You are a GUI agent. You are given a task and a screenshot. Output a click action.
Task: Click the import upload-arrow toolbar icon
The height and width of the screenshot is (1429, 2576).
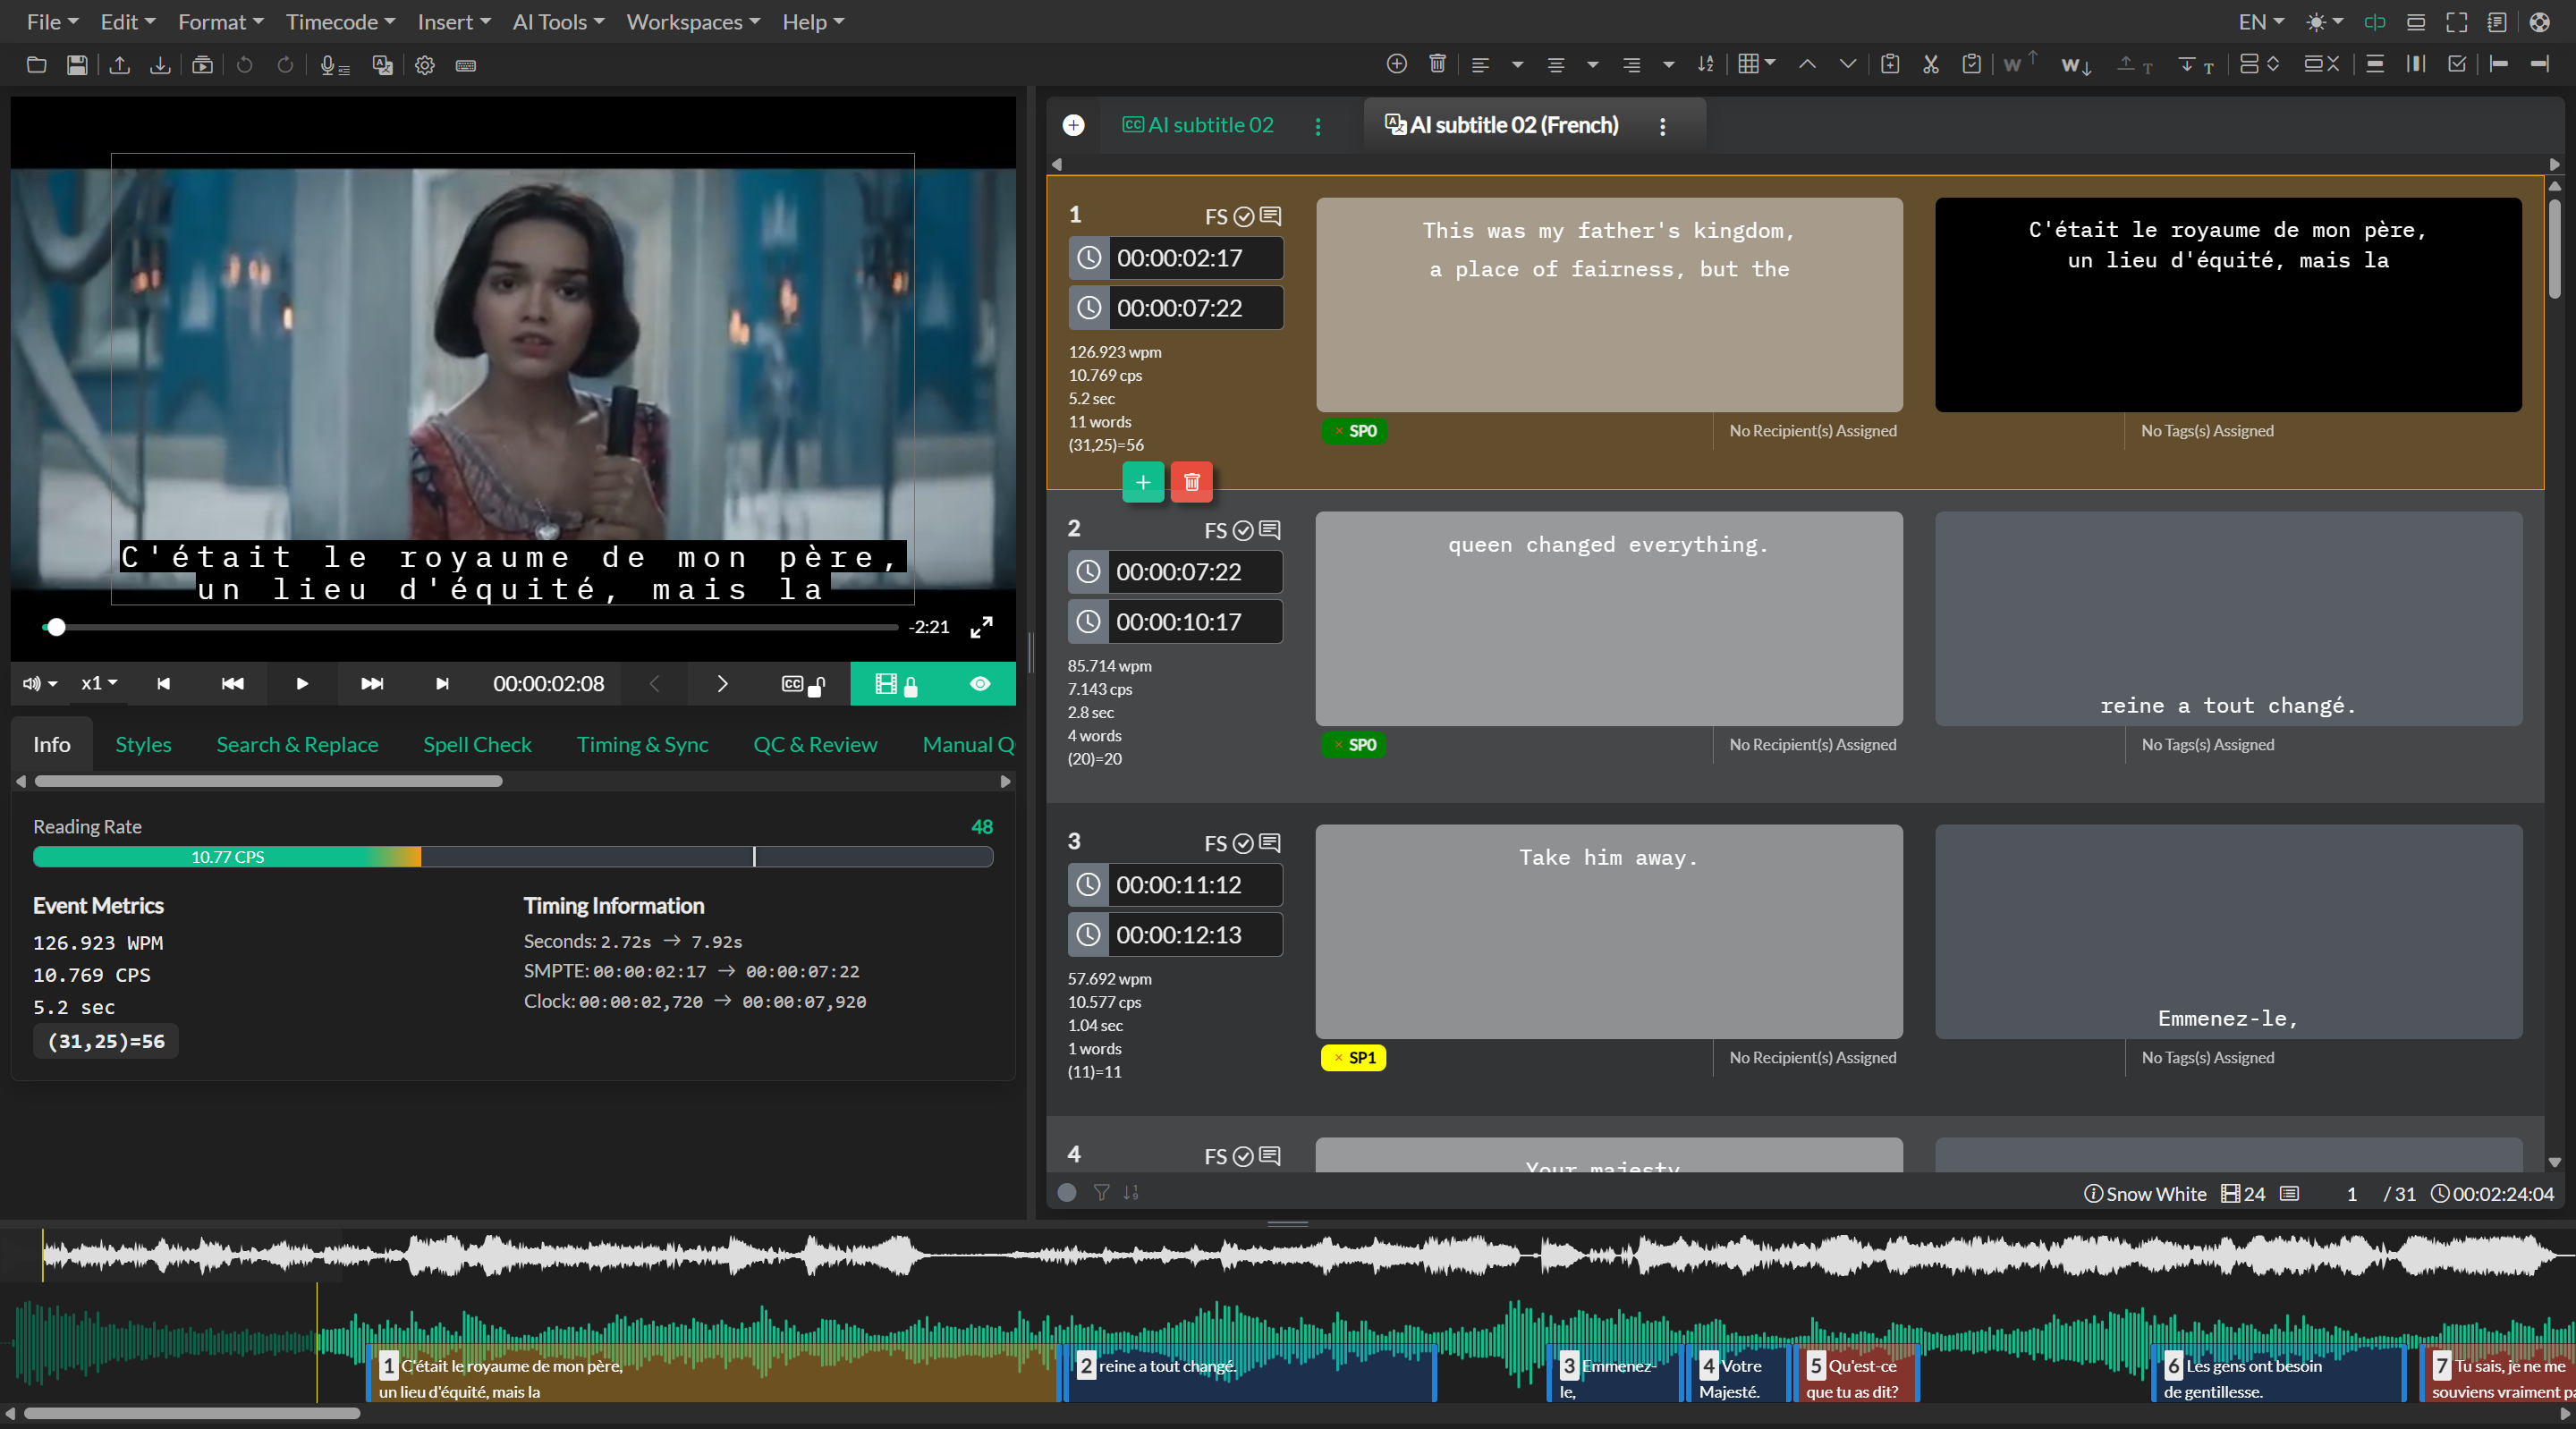pyautogui.click(x=119, y=65)
